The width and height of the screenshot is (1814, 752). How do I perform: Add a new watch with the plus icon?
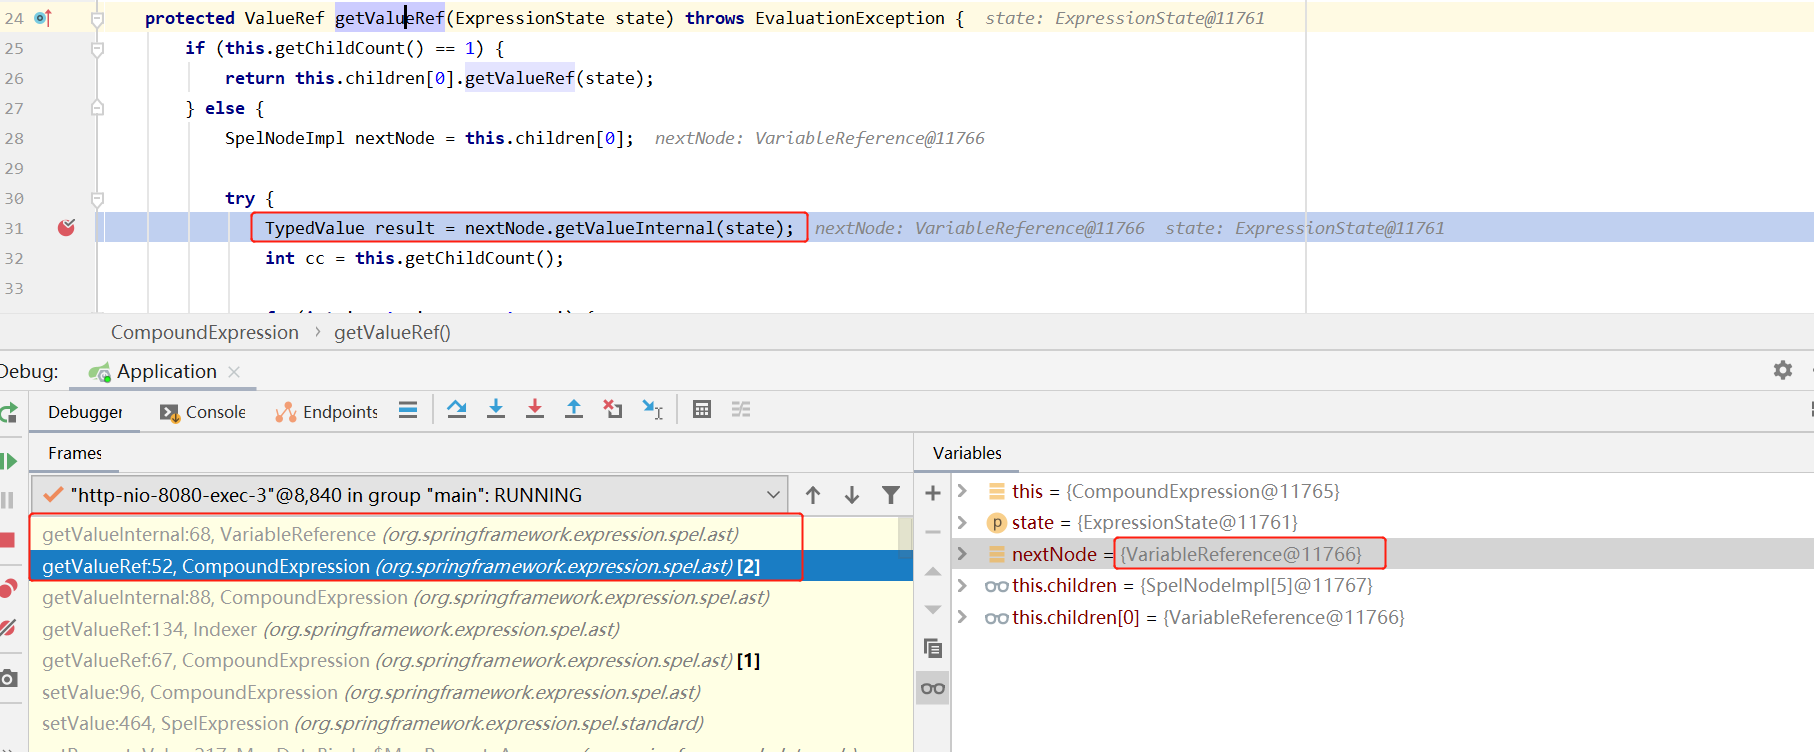click(933, 493)
